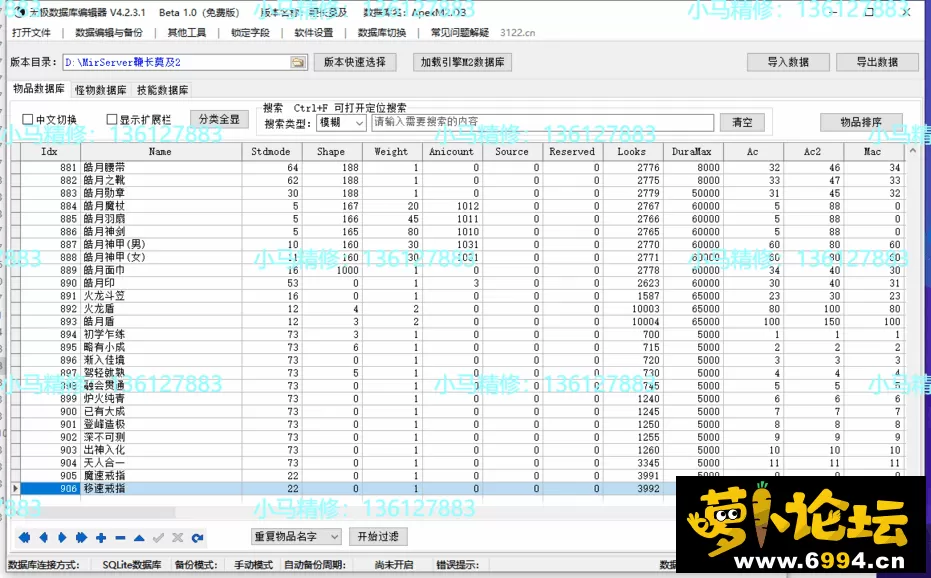Click the 导出数据 button
The width and height of the screenshot is (931, 578).
pos(877,62)
